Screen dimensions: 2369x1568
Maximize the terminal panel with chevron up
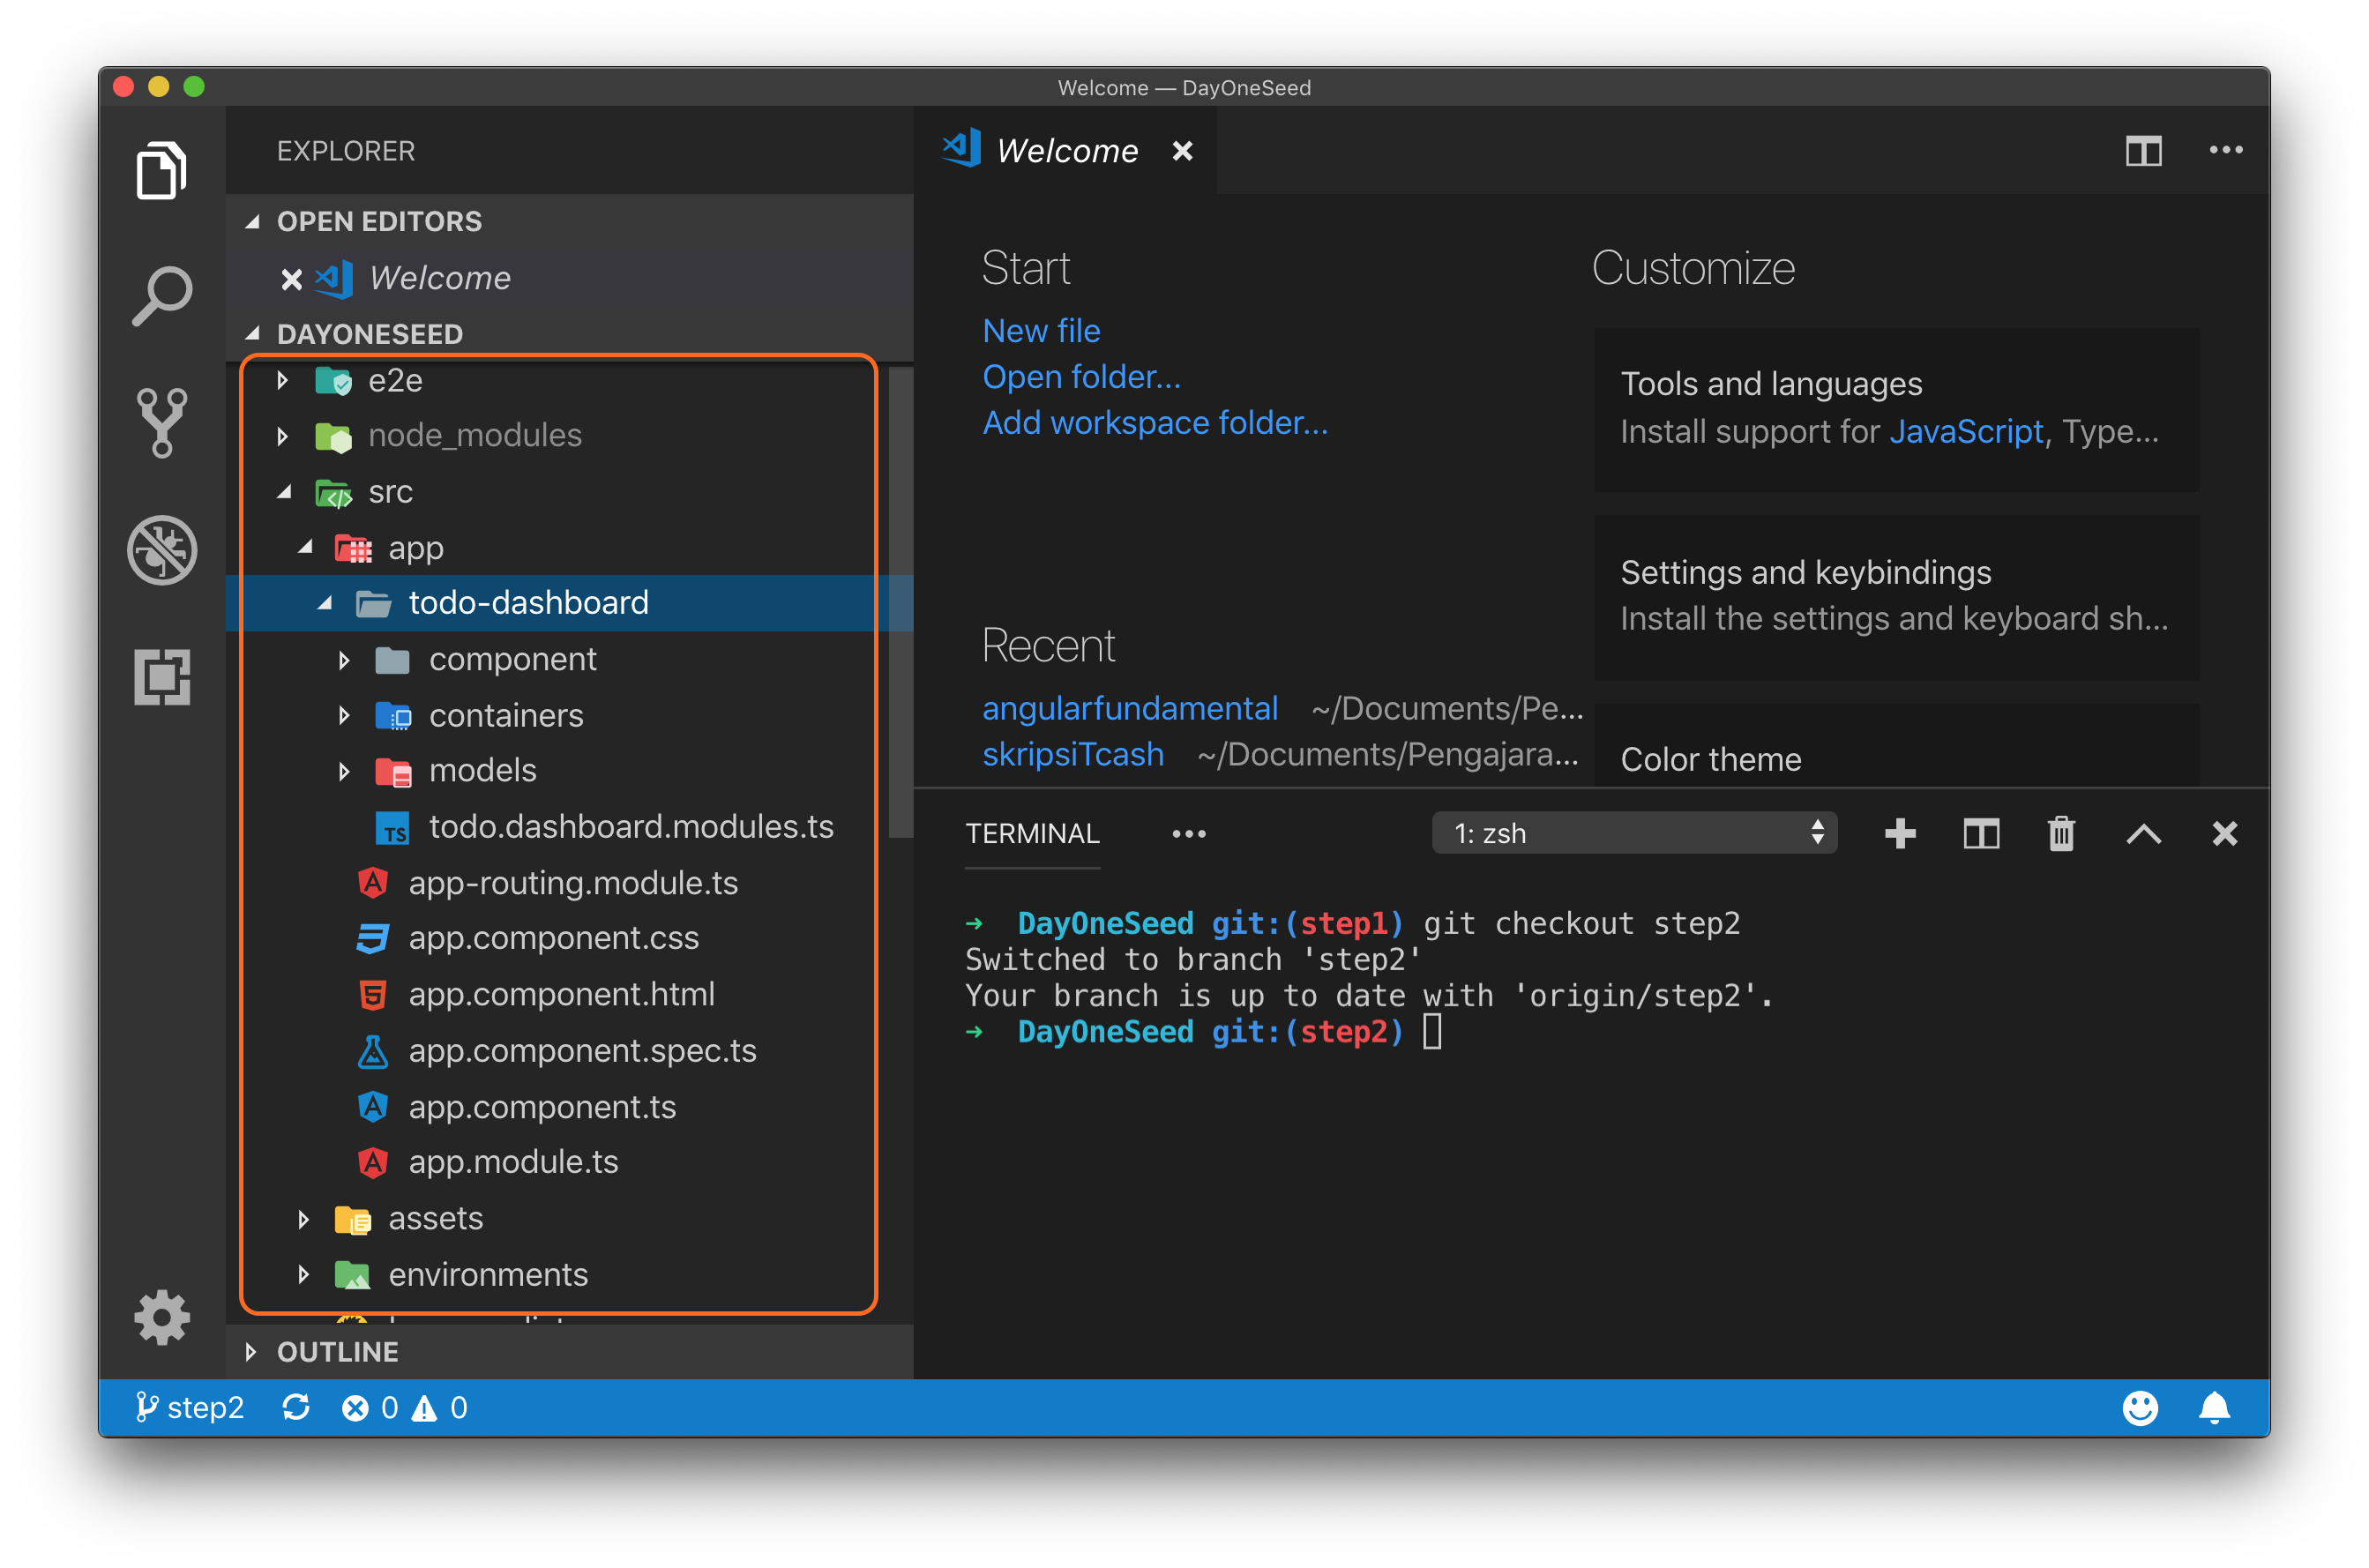[2143, 833]
